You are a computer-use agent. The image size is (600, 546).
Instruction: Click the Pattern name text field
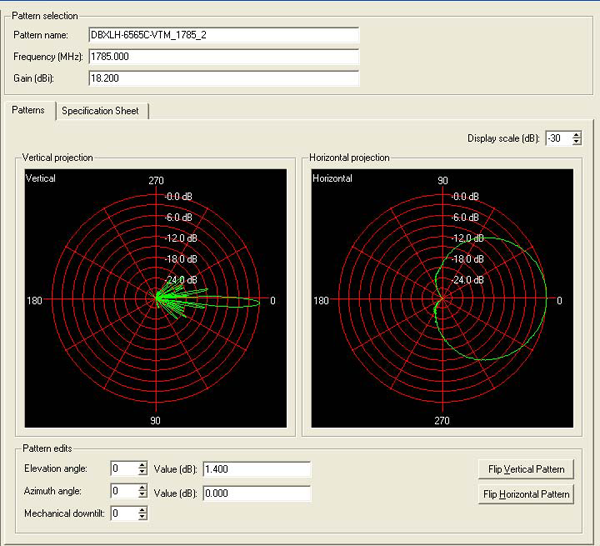pos(222,36)
